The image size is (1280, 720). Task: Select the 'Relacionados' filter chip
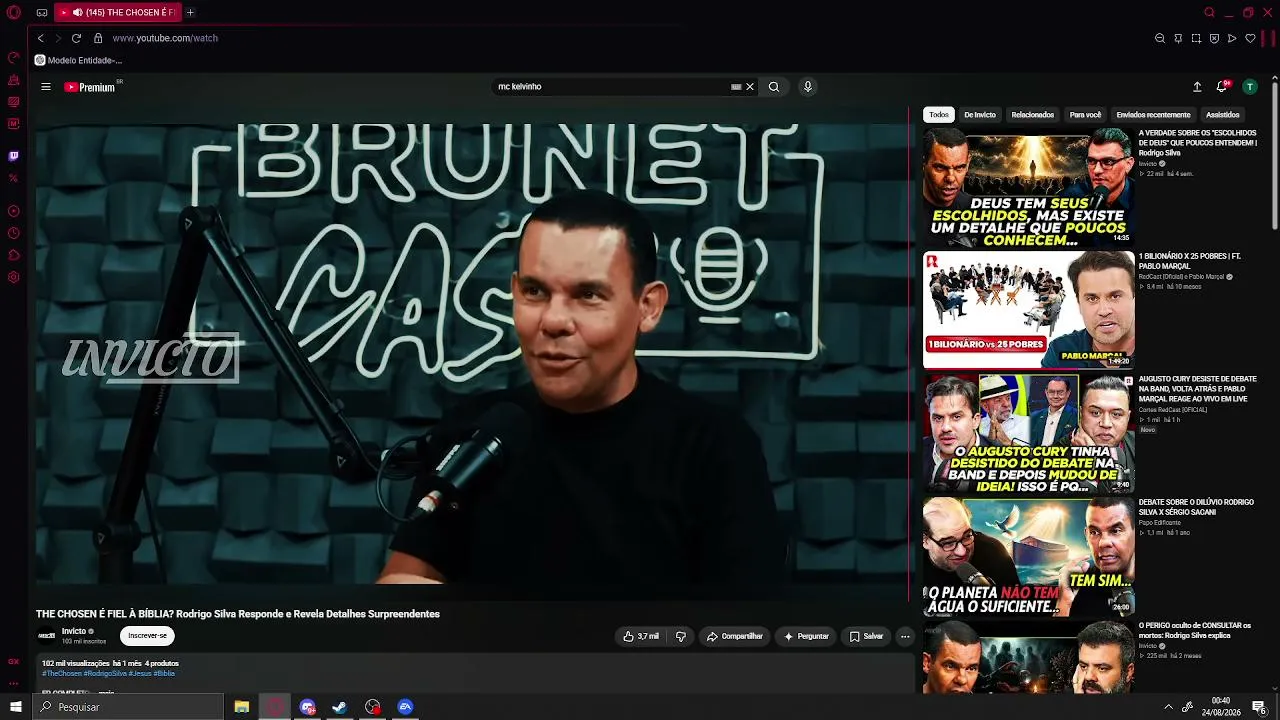(x=1033, y=115)
